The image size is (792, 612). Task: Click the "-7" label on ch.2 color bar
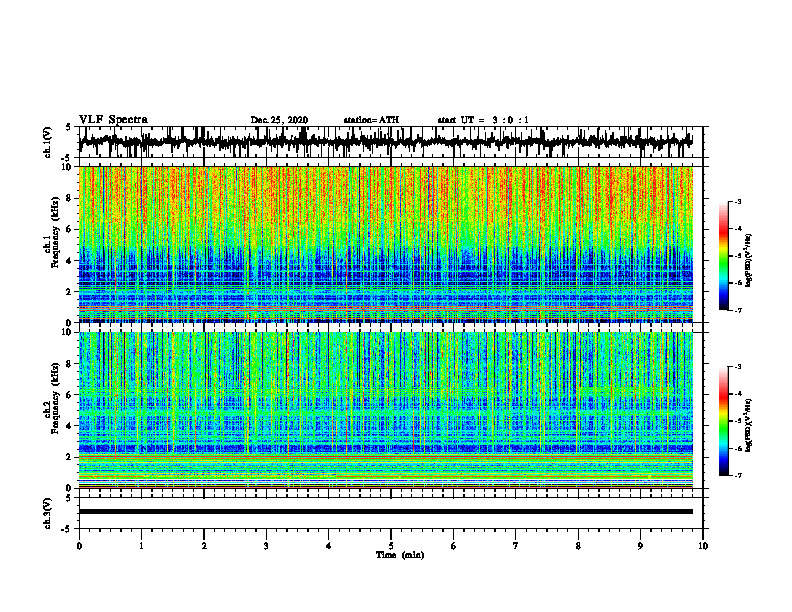click(738, 475)
